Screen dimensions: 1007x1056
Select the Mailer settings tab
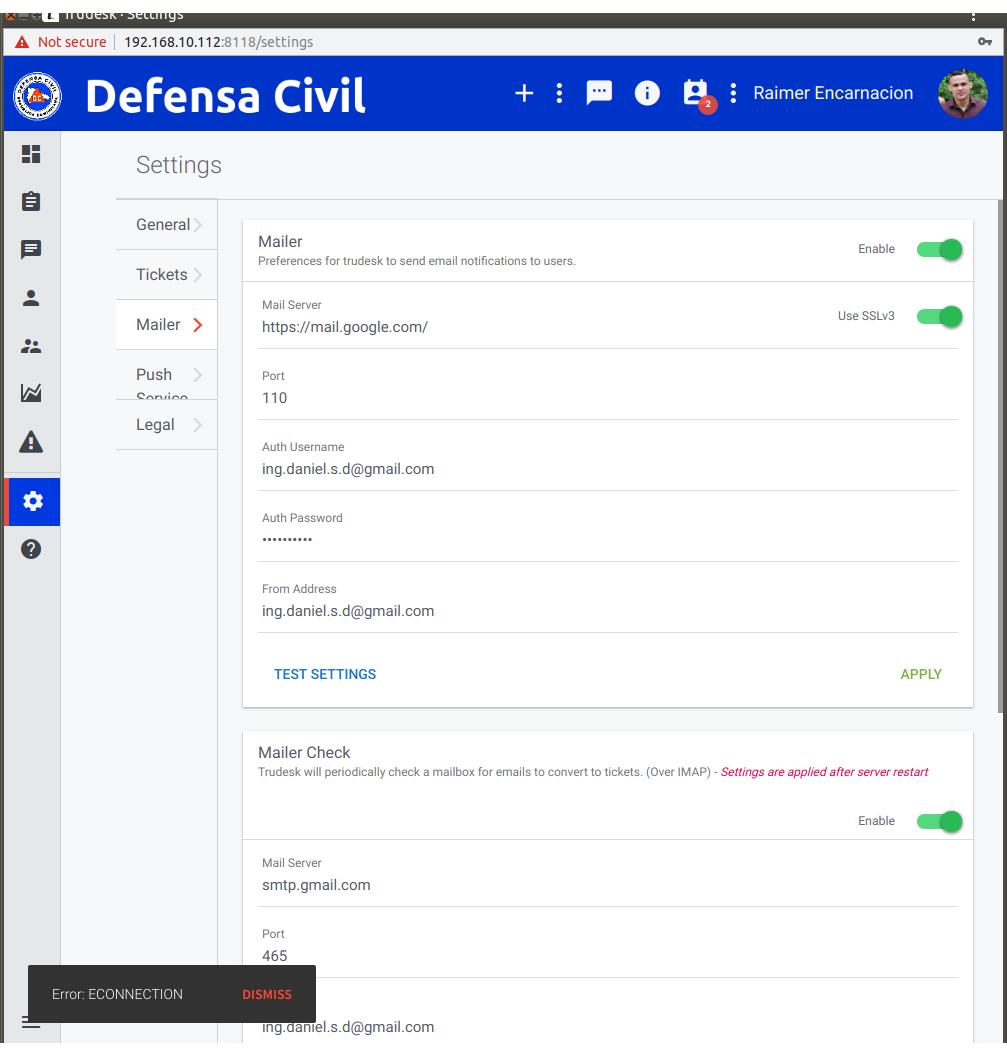click(x=166, y=325)
